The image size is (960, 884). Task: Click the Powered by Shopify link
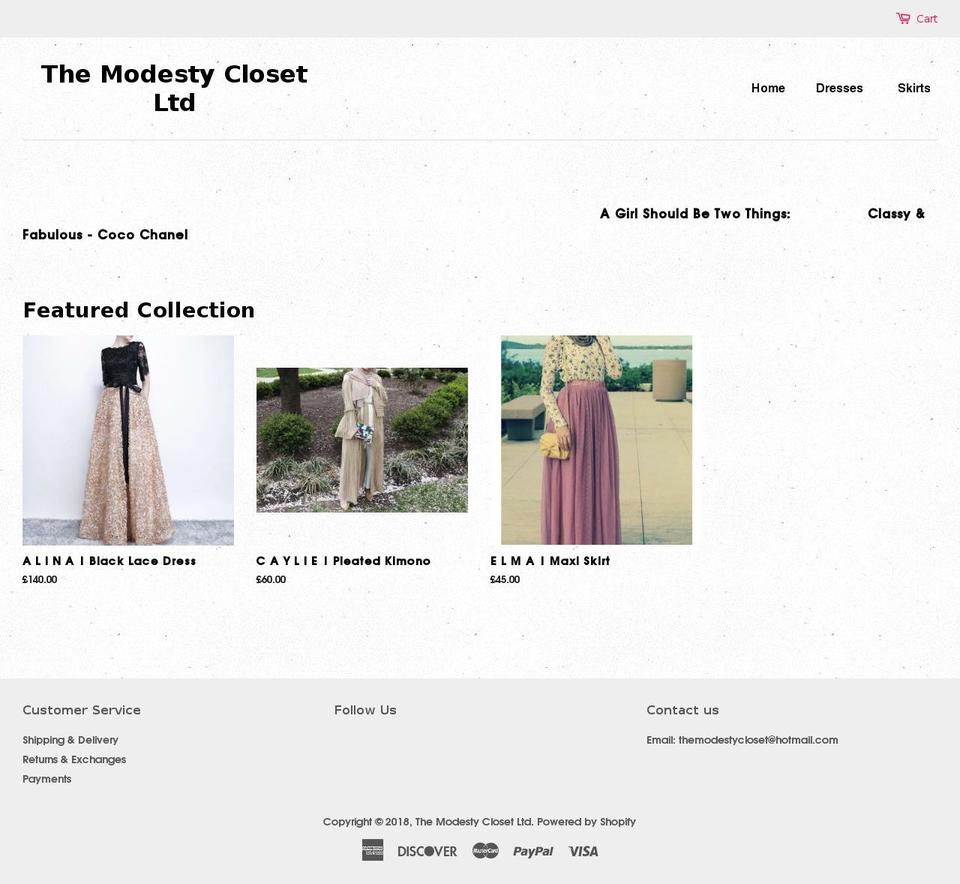586,822
